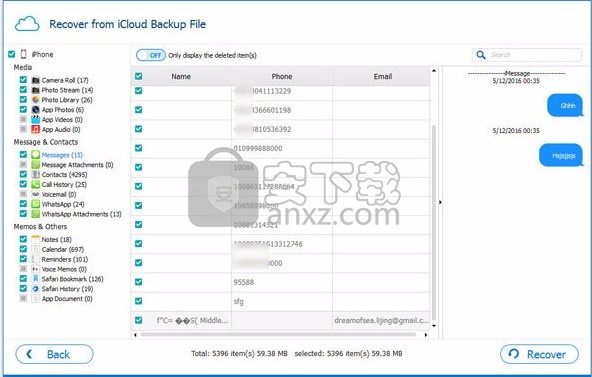
Task: Uncheck the row checkbox for 95588
Action: 139,282
